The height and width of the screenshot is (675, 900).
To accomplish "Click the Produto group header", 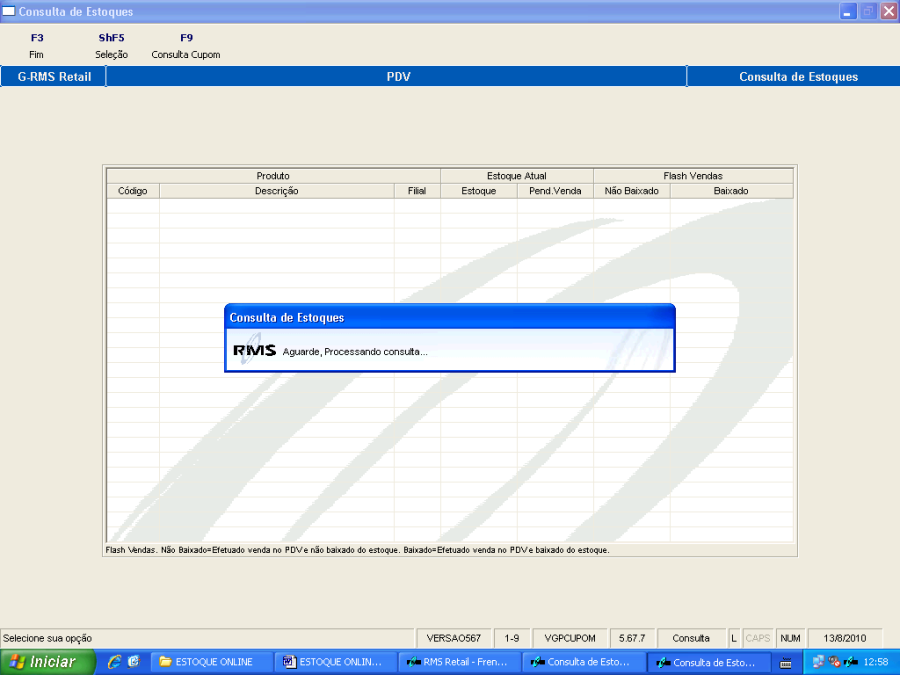I will tap(273, 176).
